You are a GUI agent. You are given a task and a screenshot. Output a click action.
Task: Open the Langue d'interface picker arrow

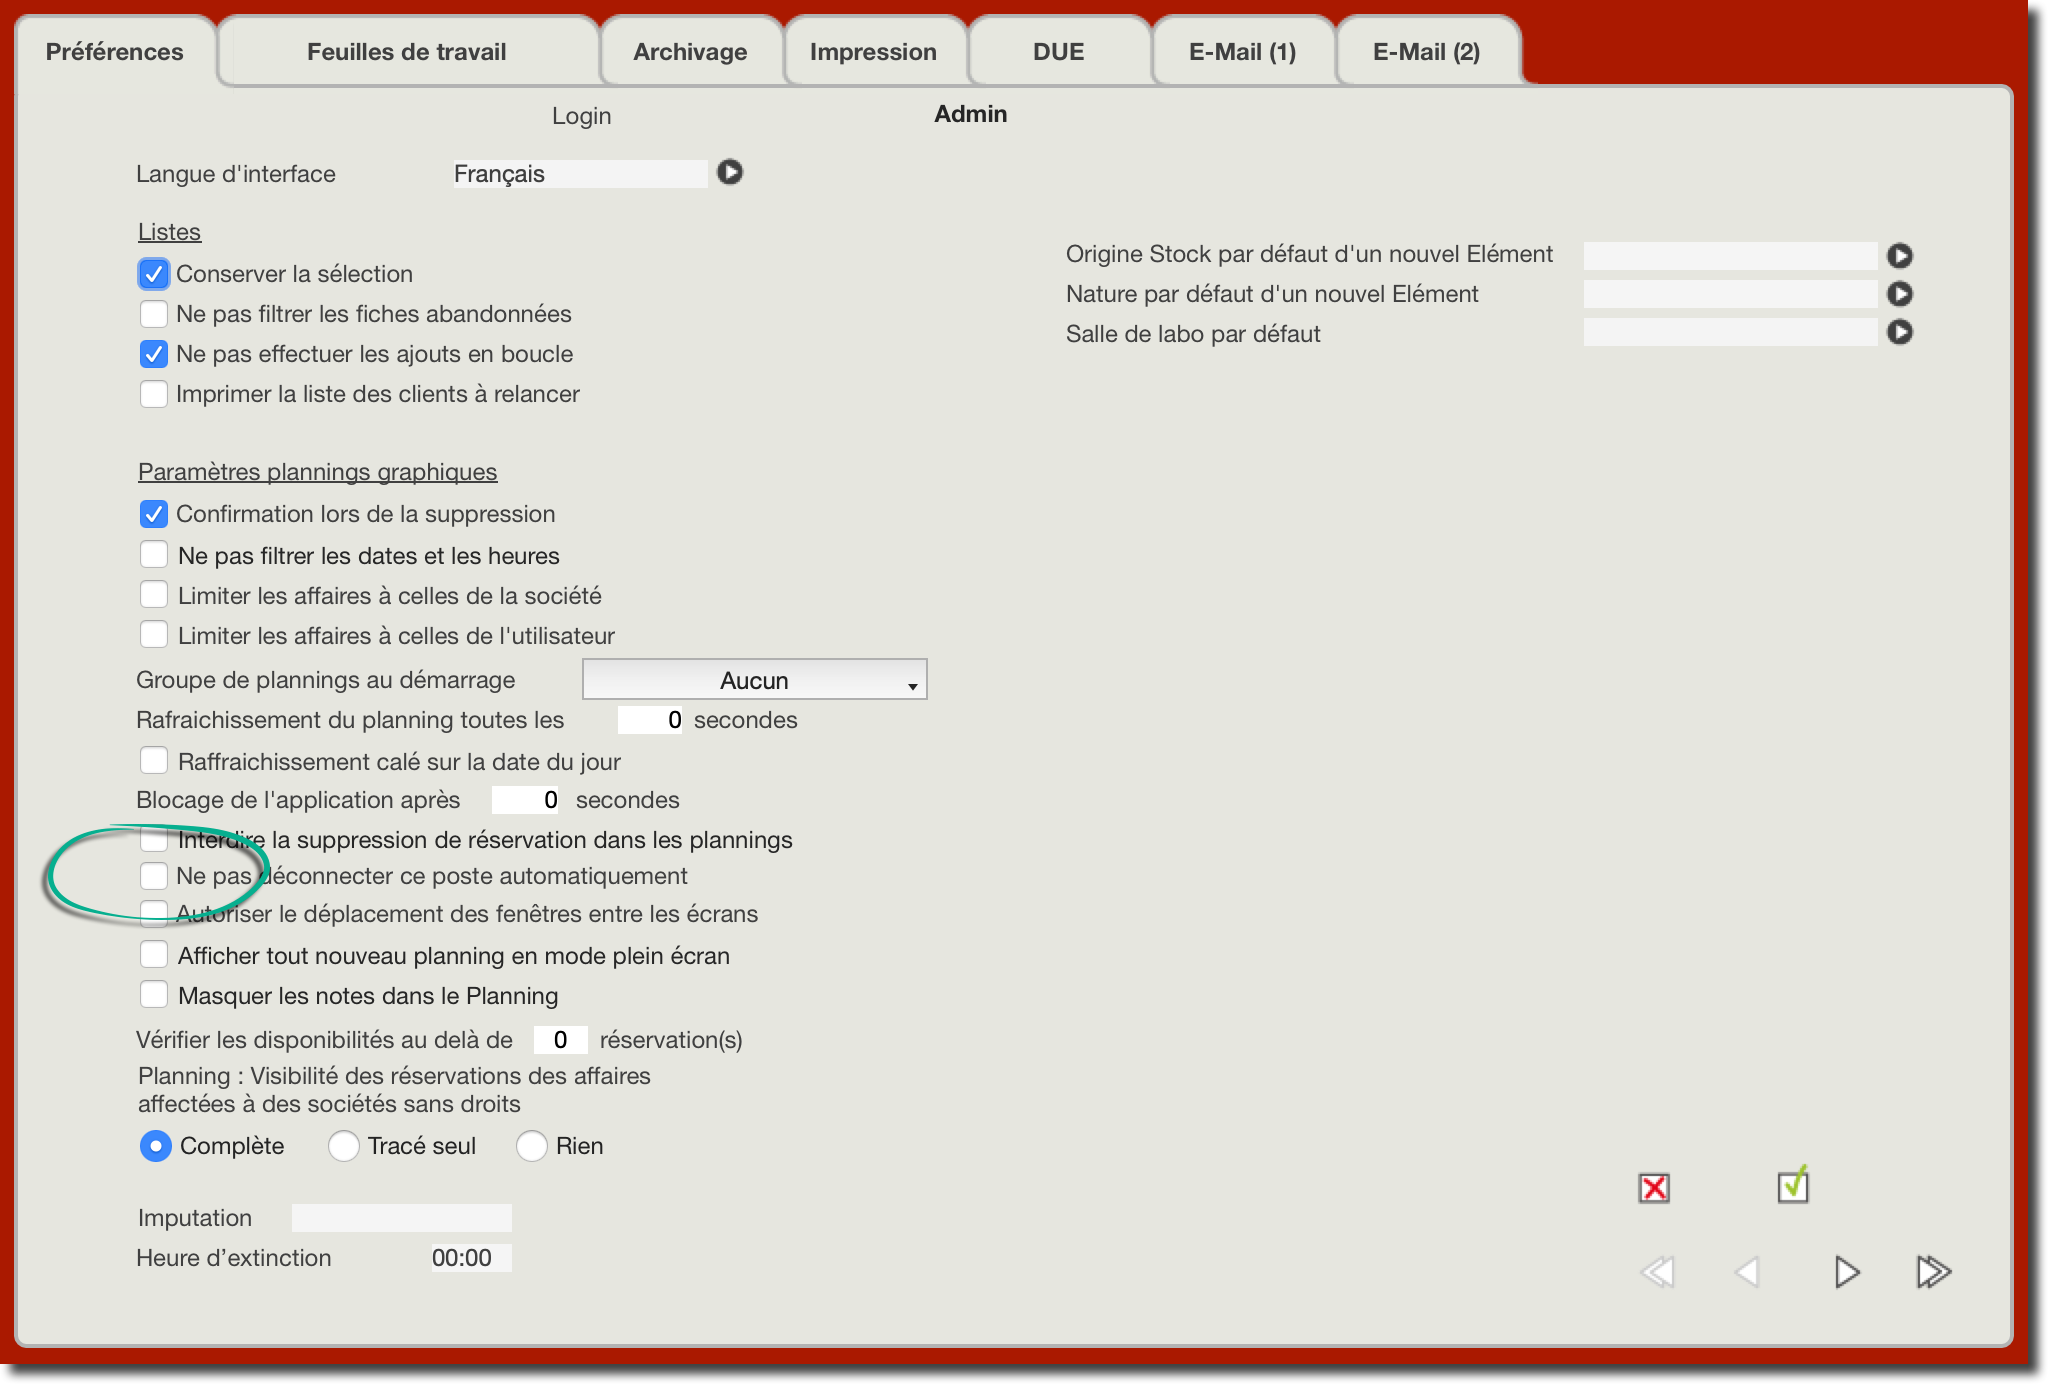730,172
